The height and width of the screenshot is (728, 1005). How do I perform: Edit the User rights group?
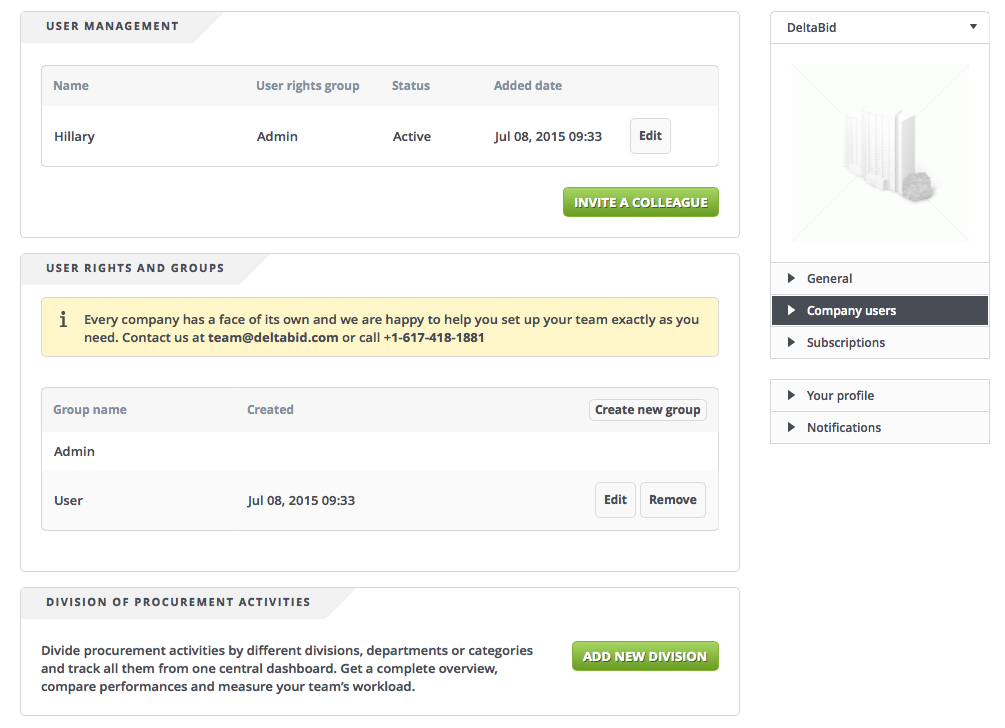click(615, 500)
